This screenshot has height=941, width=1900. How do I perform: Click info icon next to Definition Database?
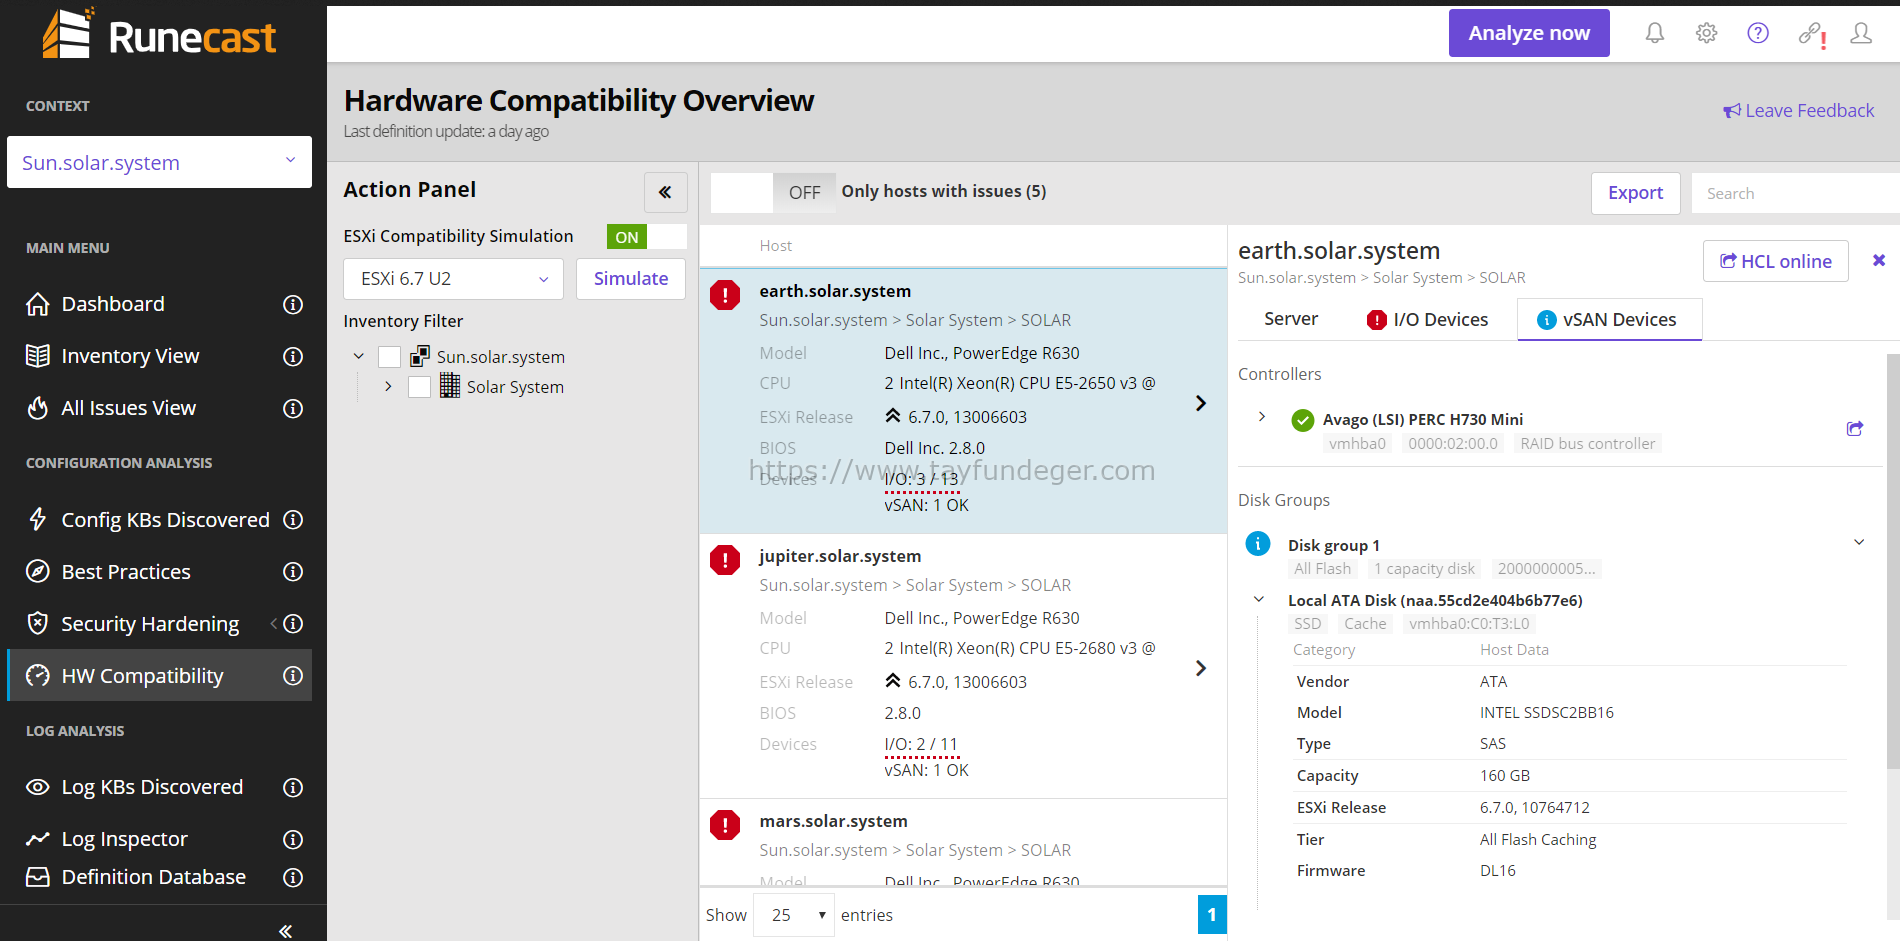293,877
